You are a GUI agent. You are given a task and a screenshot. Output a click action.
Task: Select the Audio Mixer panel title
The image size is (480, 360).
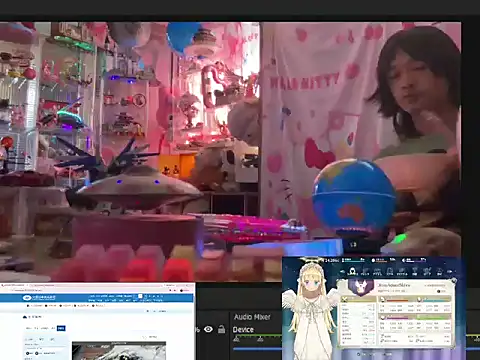[252, 317]
